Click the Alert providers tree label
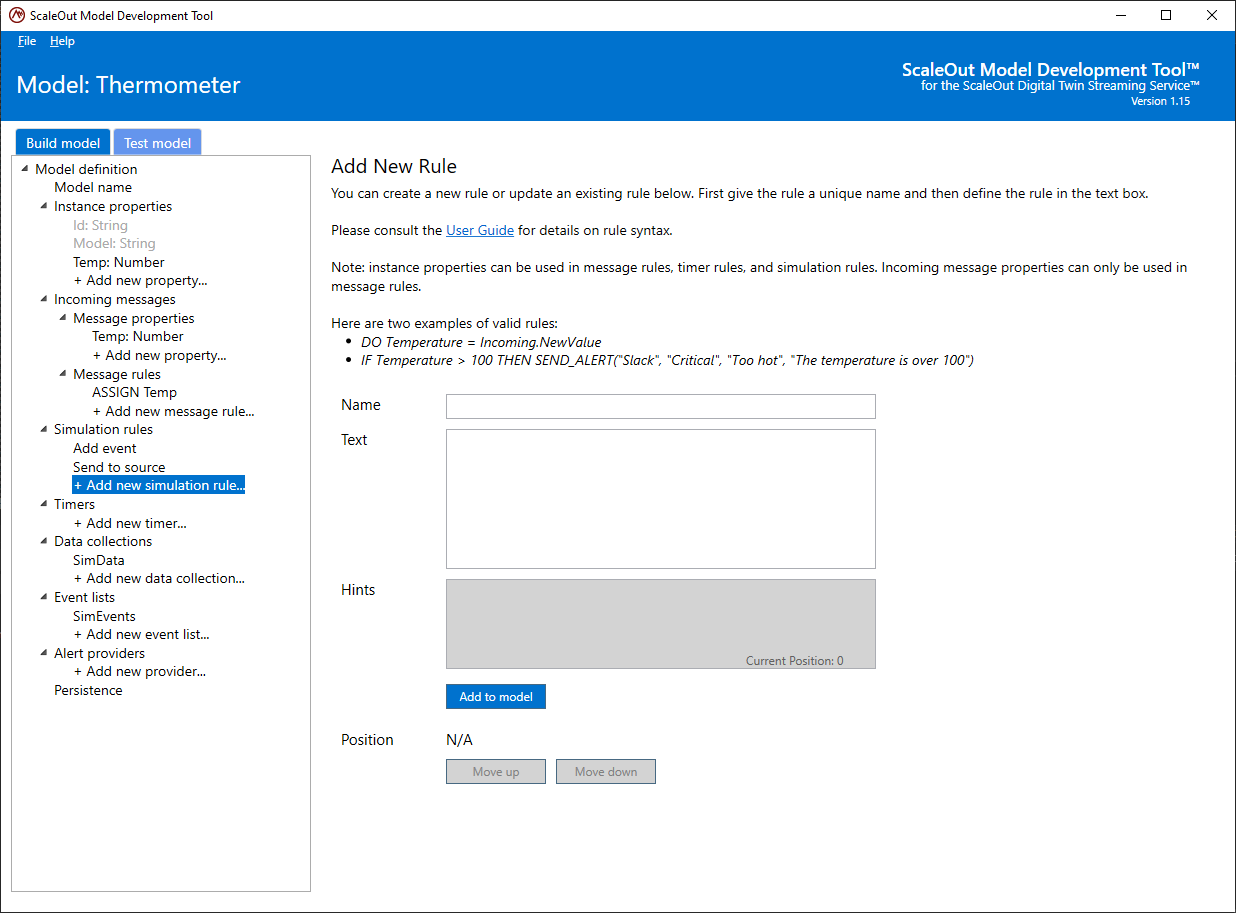1236x913 pixels. [x=100, y=653]
